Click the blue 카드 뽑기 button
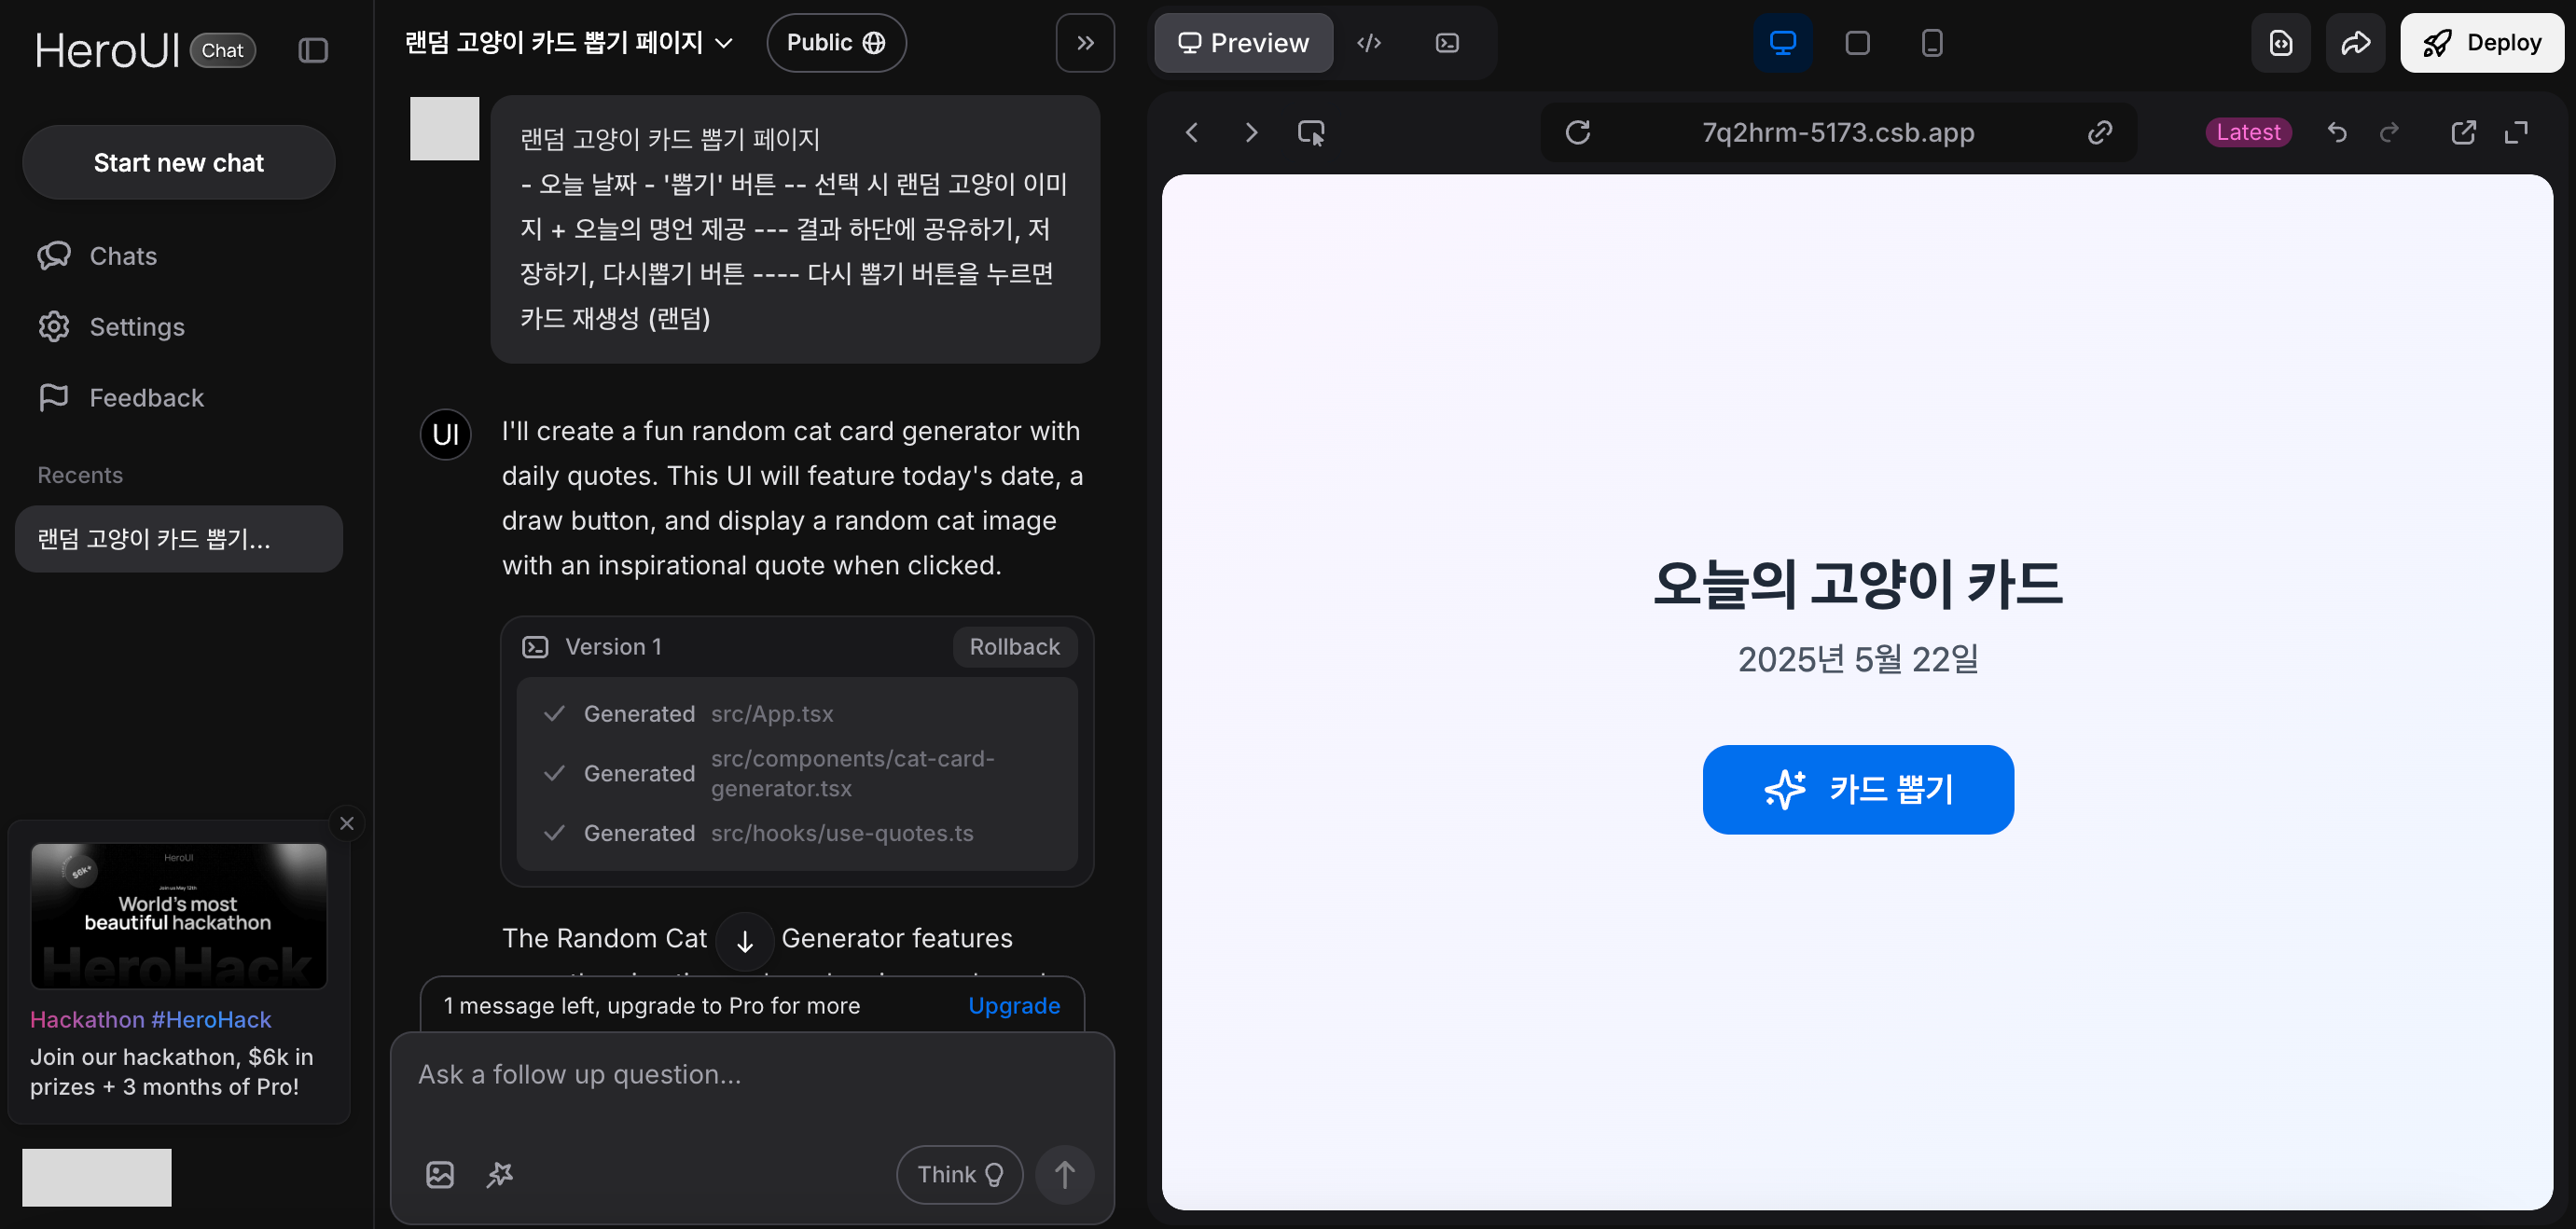 1857,789
